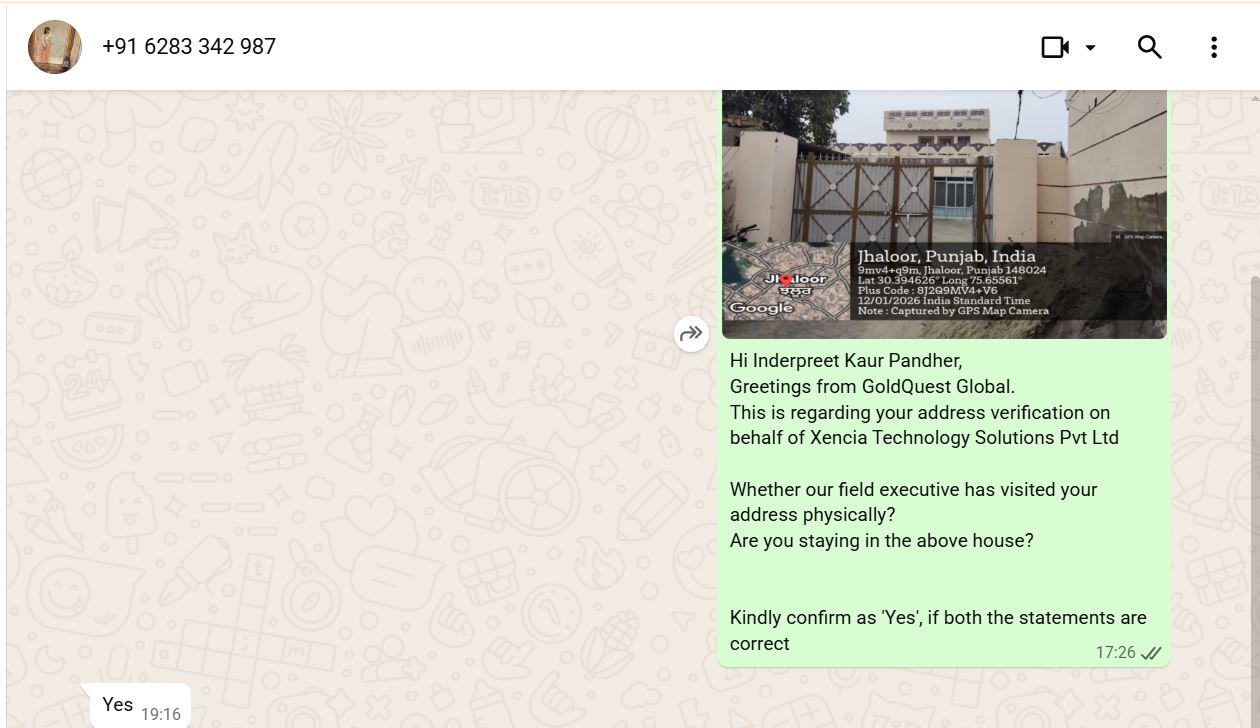Click the 19:16 timestamp on Yes reply
Viewport: 1260px width, 728px height.
[x=161, y=714]
